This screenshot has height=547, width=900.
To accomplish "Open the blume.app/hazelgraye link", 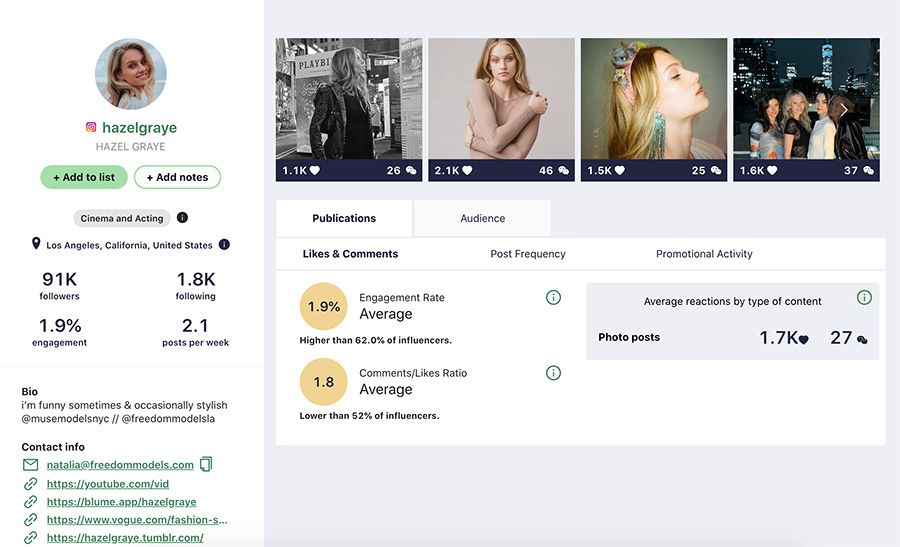I will [121, 502].
